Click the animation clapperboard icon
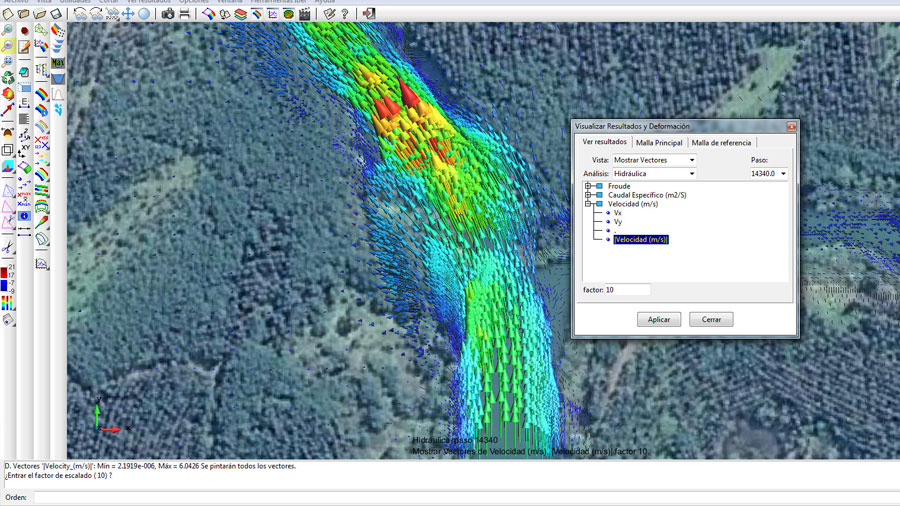Screen dimensions: 900x506 305,14
